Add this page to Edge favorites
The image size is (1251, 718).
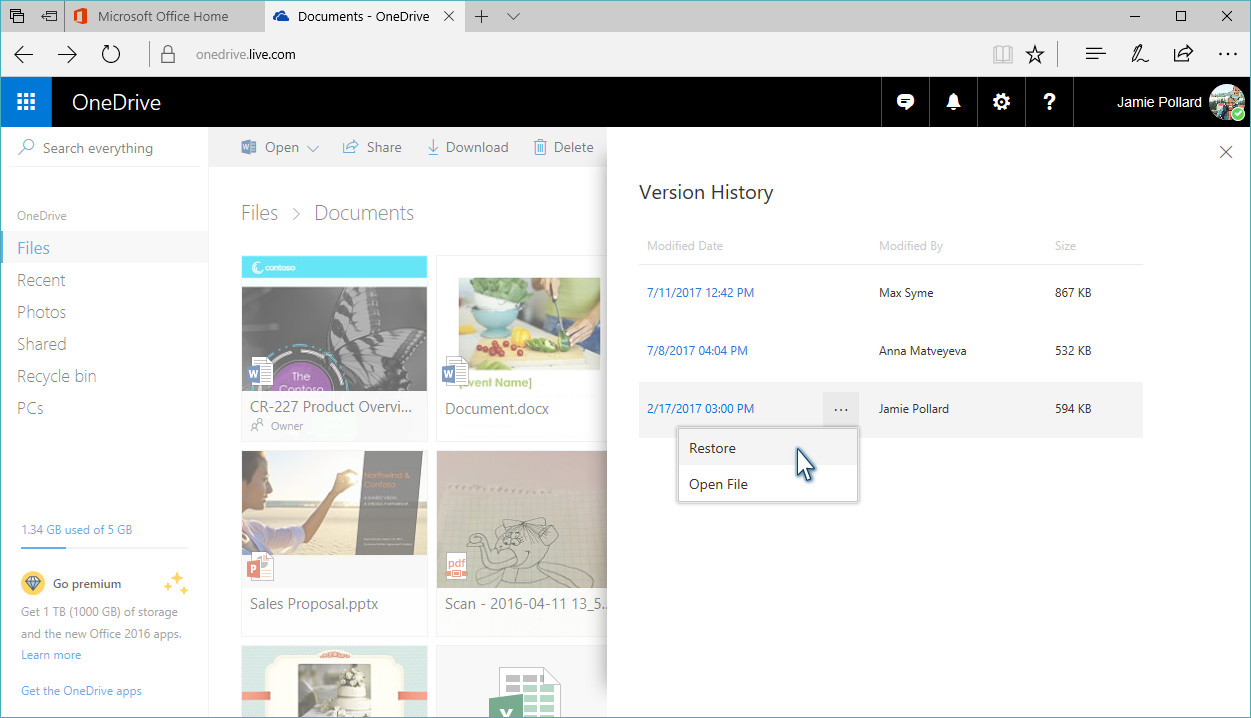[1035, 54]
